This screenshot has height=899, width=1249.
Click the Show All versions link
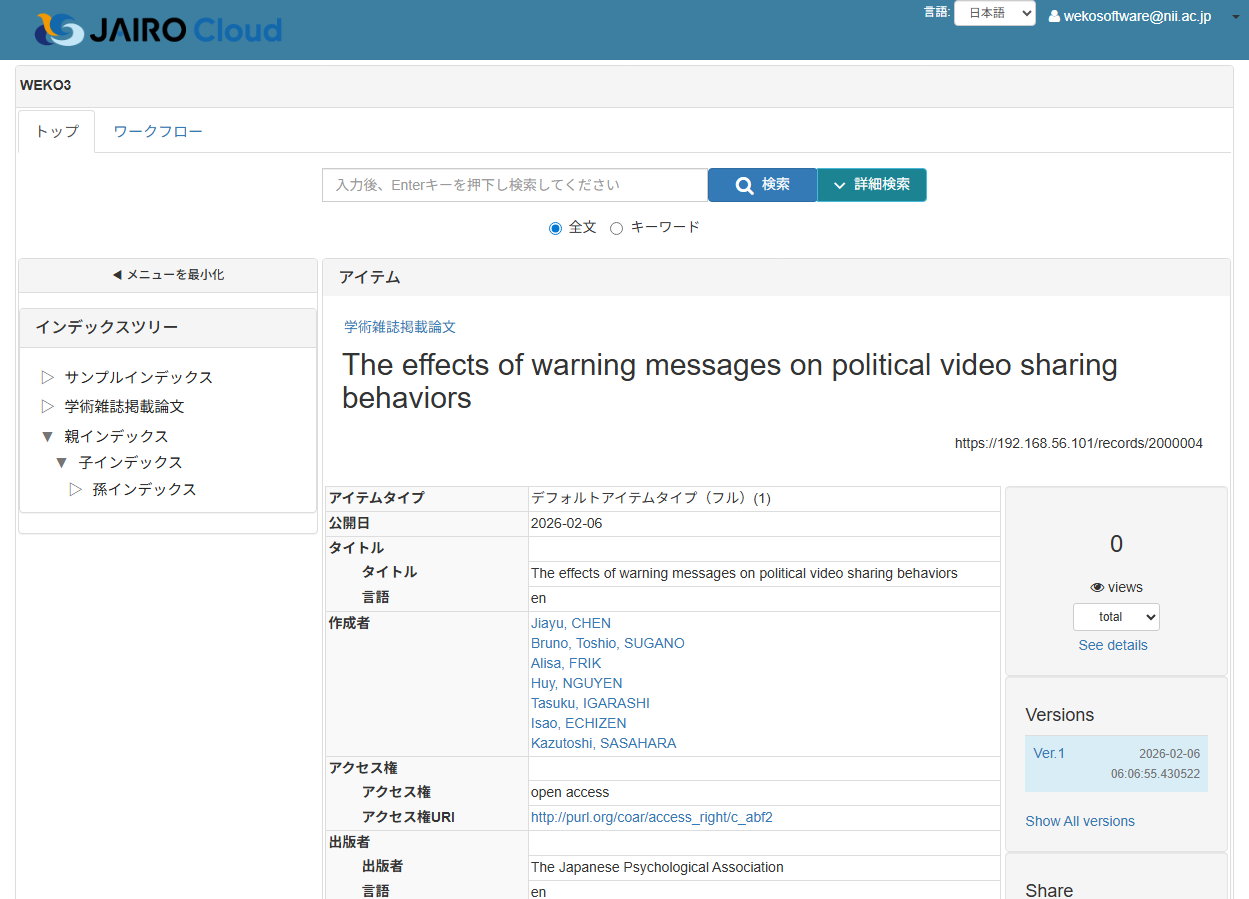coord(1080,821)
